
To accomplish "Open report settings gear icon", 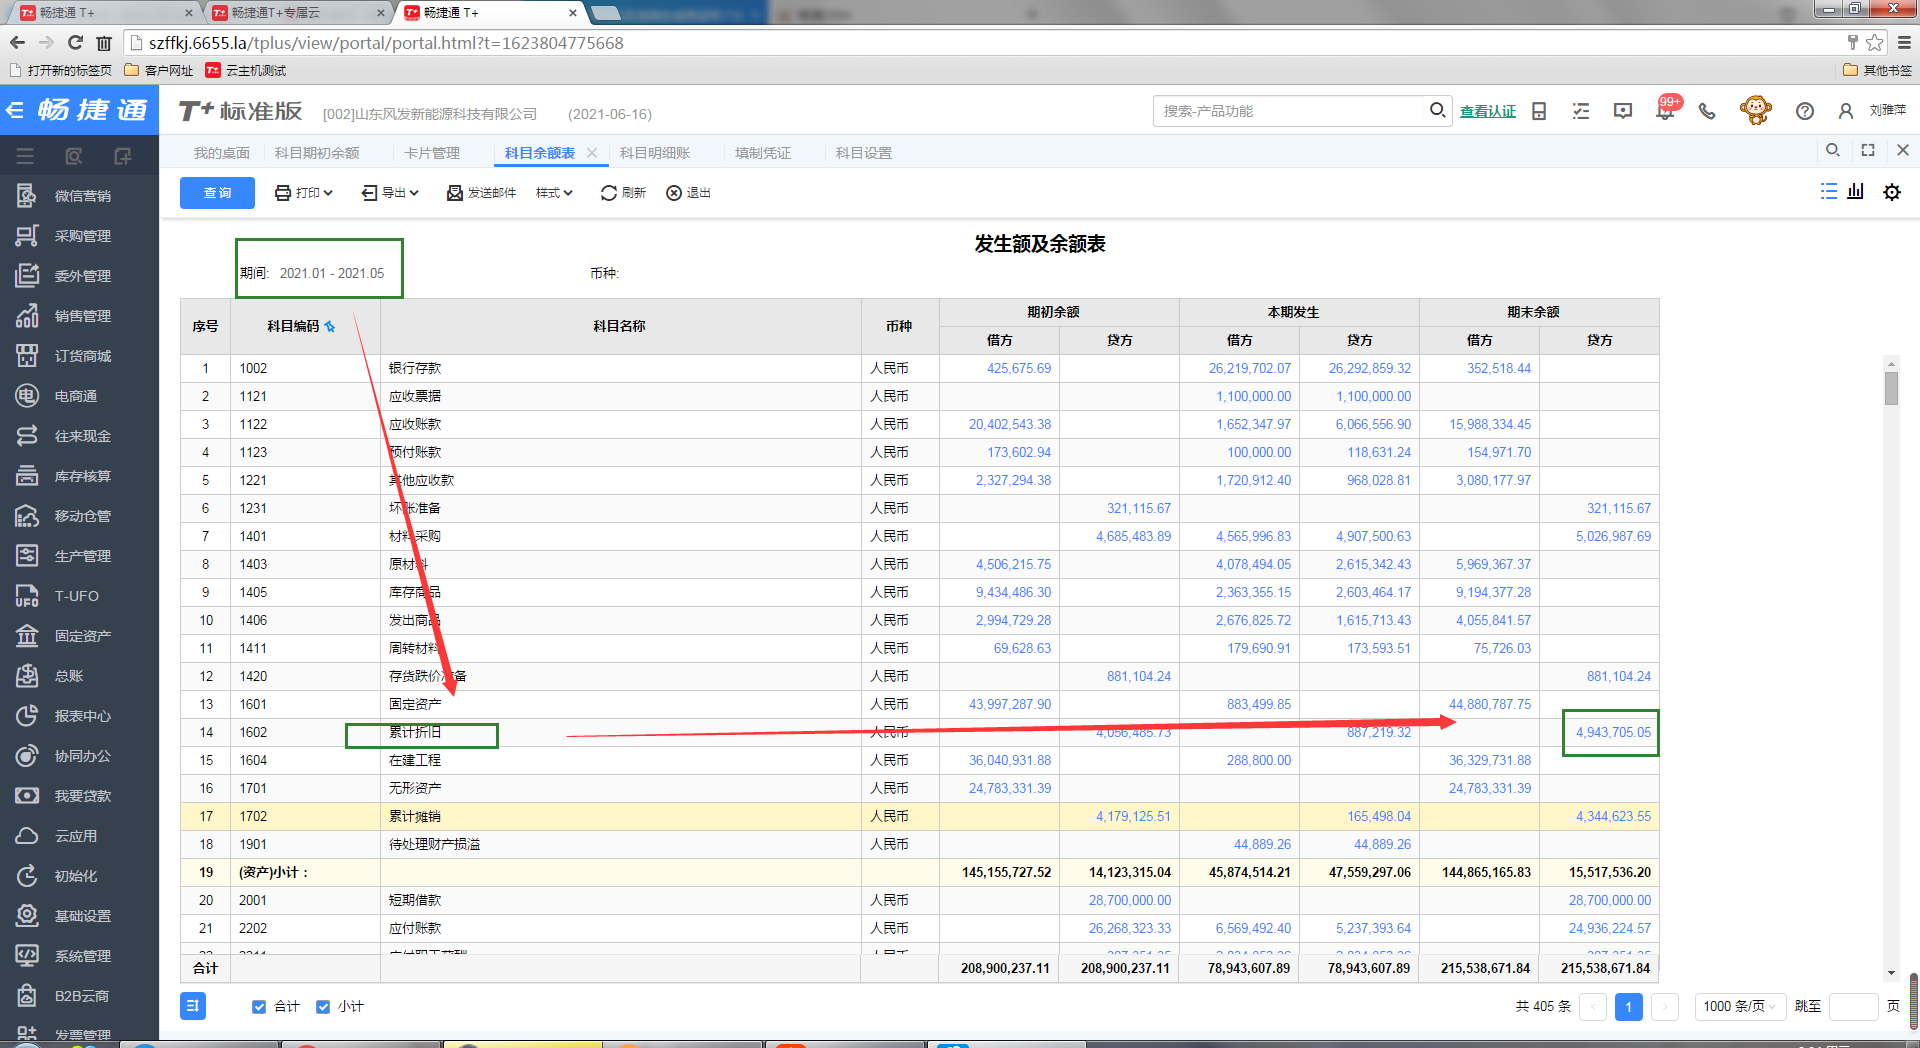I will [x=1892, y=192].
